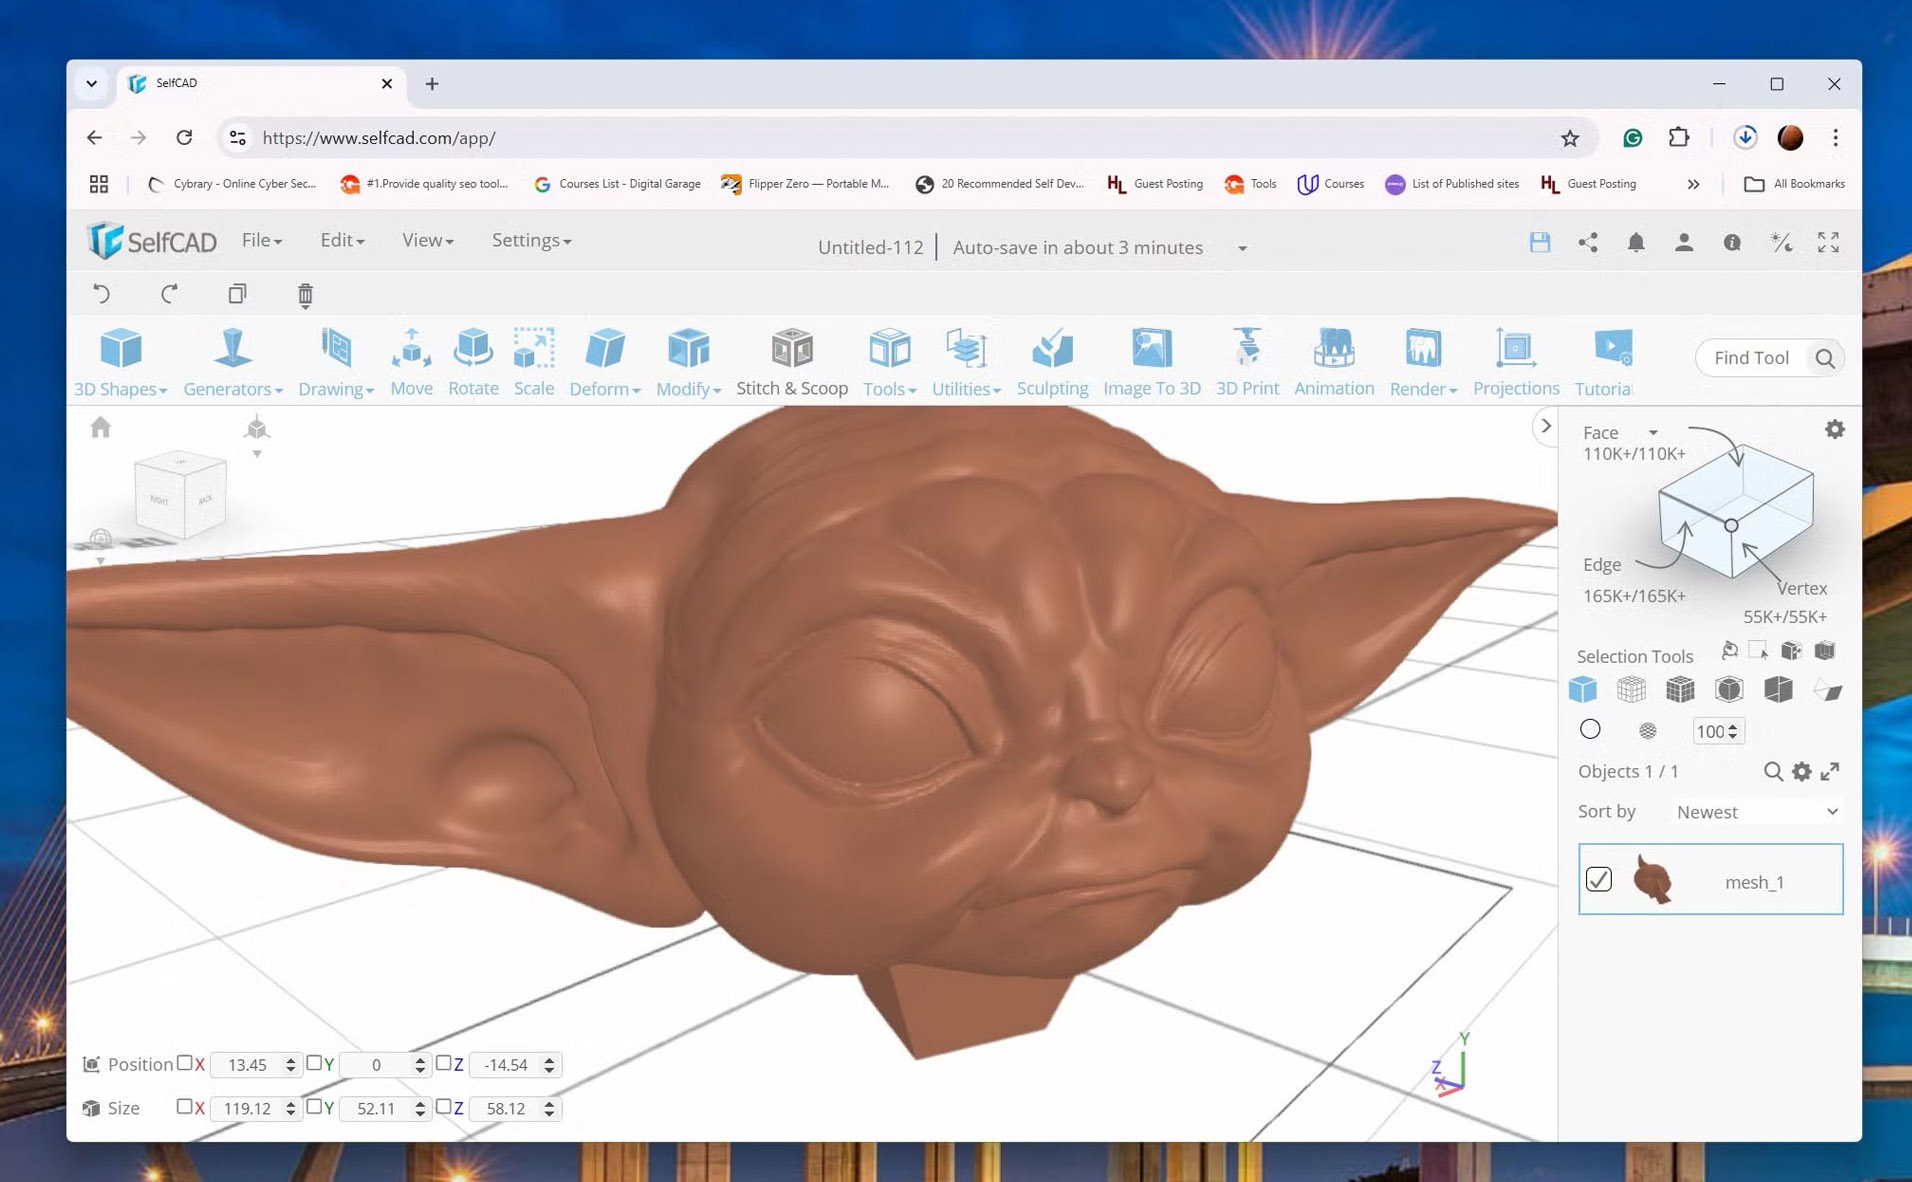This screenshot has width=1912, height=1182.
Task: Open the View menu
Action: tap(427, 240)
